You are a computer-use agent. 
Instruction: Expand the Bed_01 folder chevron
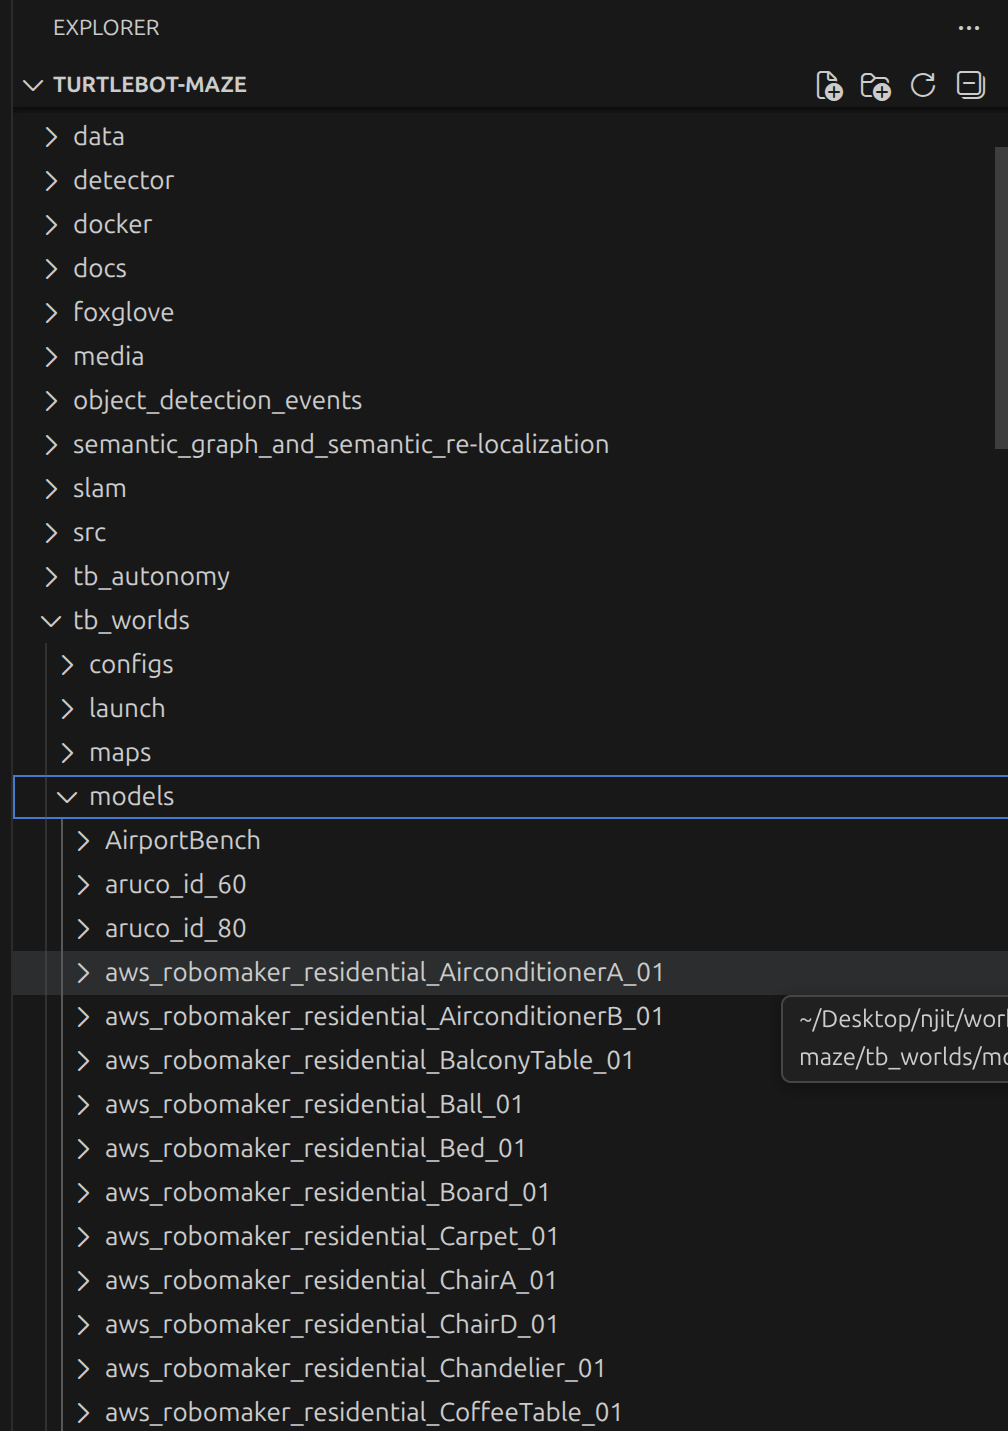coord(83,1149)
